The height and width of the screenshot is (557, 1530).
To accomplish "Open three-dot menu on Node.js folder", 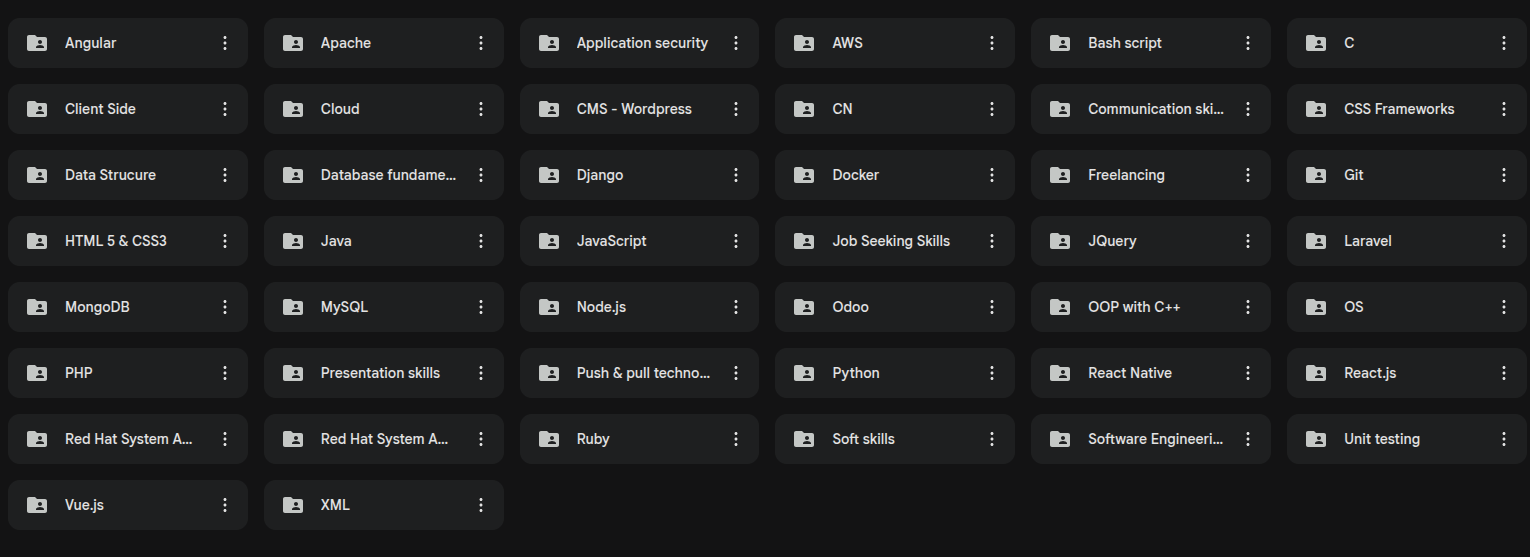I will click(x=736, y=307).
